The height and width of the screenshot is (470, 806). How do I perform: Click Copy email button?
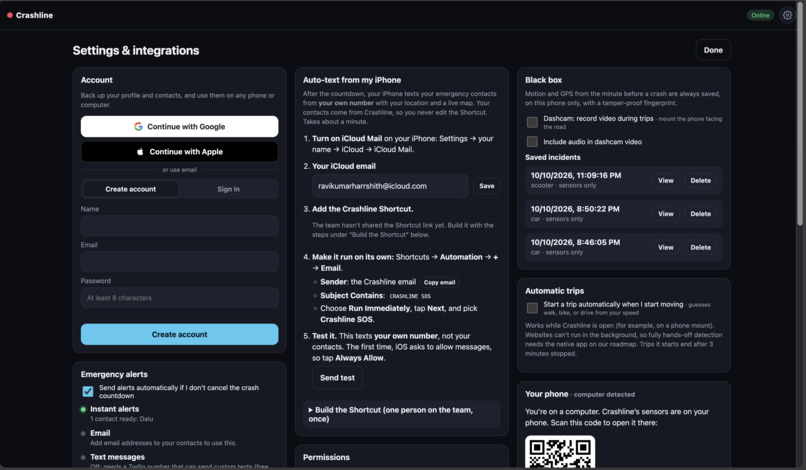(439, 282)
